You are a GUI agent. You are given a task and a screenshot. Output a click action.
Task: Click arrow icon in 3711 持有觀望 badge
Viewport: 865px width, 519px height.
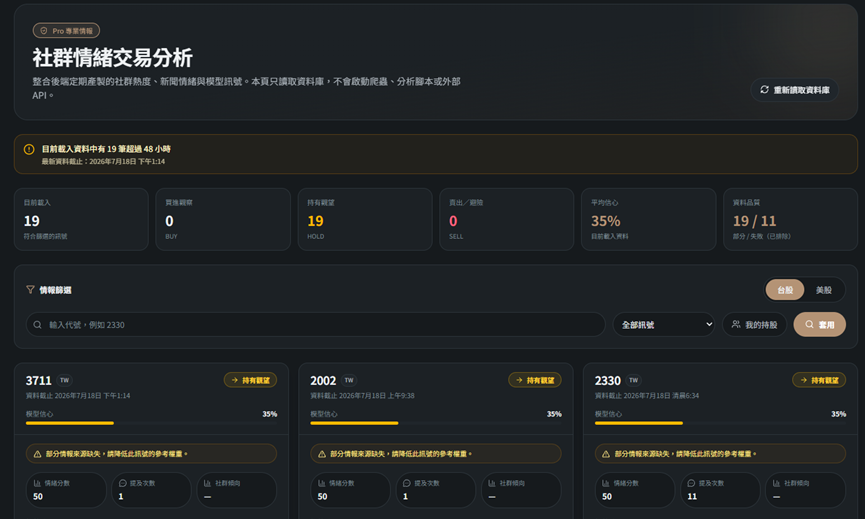click(234, 380)
